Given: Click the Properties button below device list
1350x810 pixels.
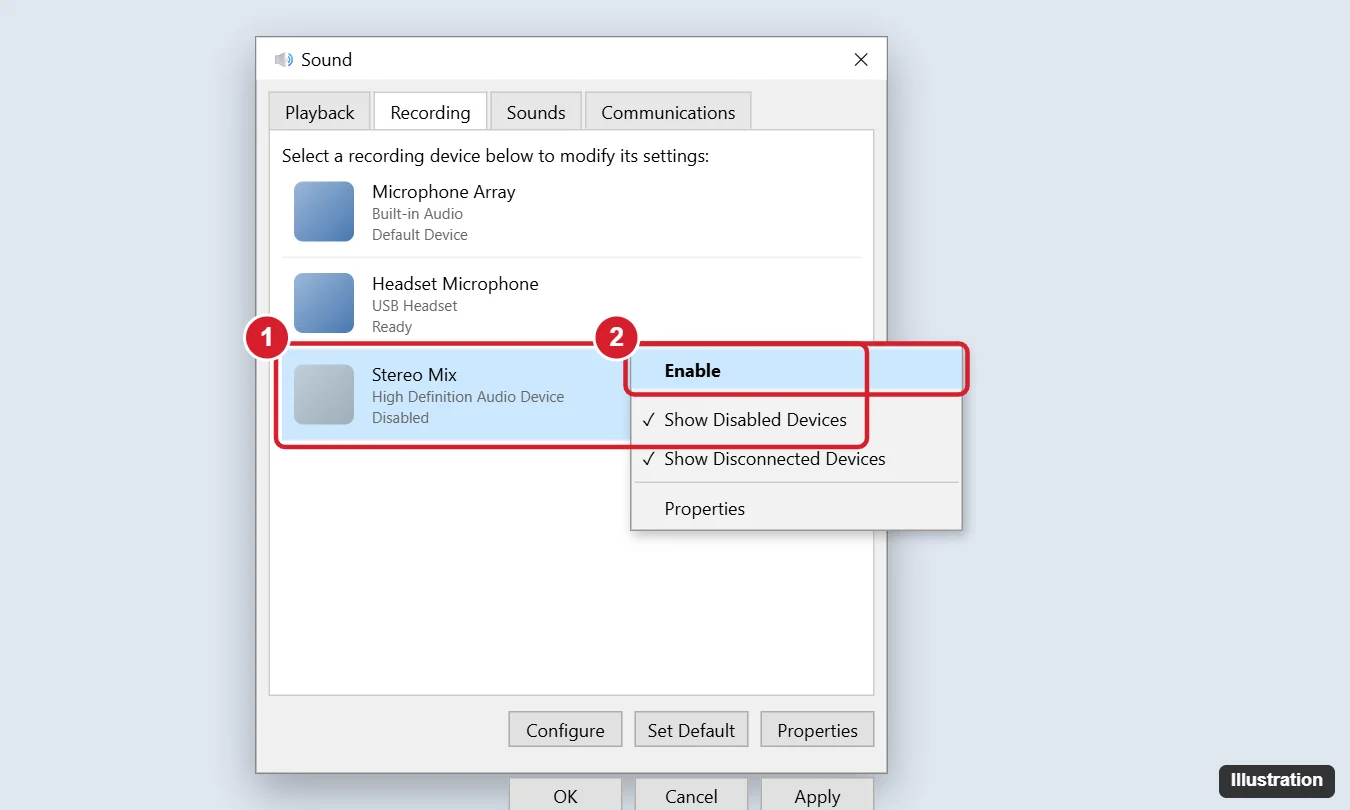Looking at the screenshot, I should point(817,730).
